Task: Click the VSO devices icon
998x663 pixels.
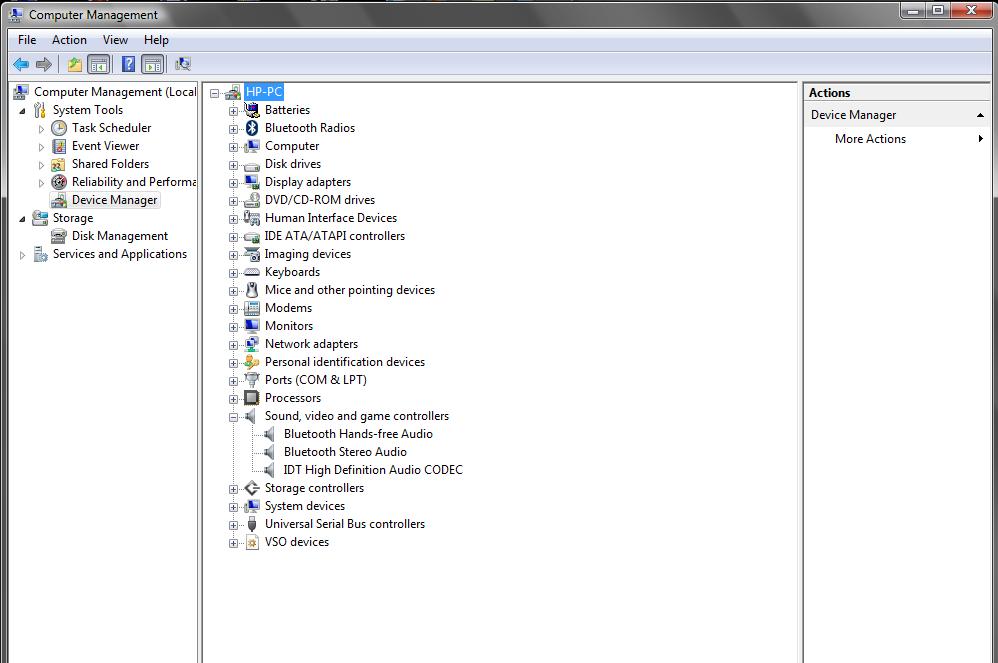Action: click(252, 542)
